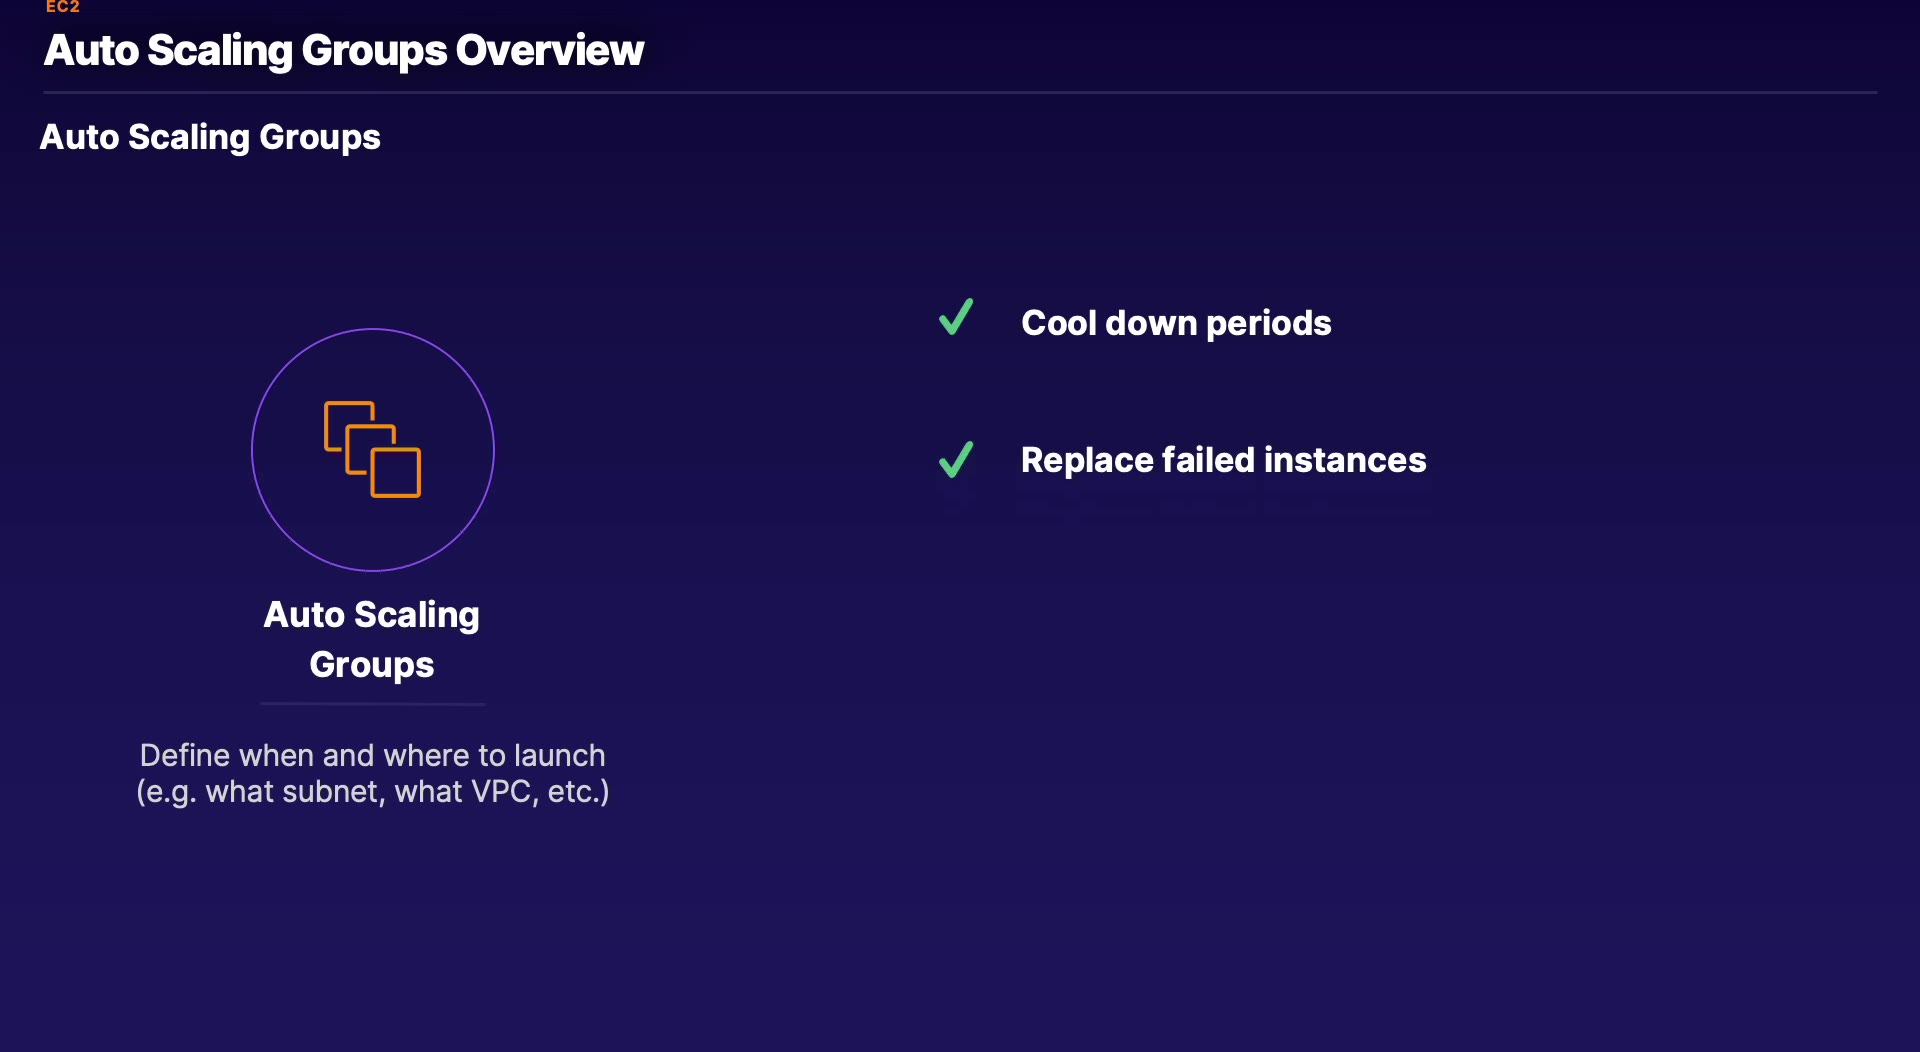
Task: Click the short underline below the Groups caption
Action: (372, 704)
